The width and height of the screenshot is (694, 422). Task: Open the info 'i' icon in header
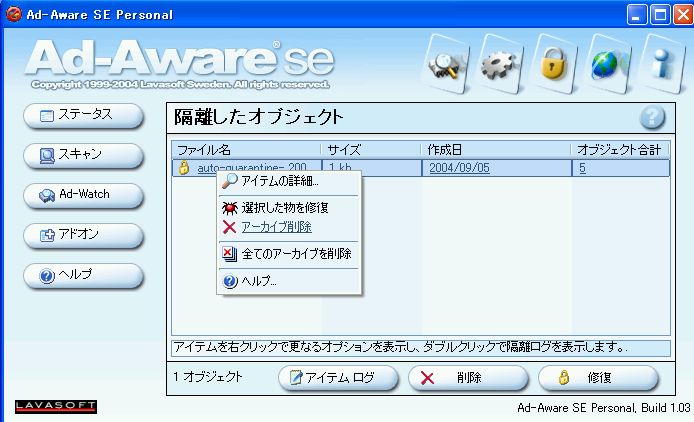pos(663,64)
